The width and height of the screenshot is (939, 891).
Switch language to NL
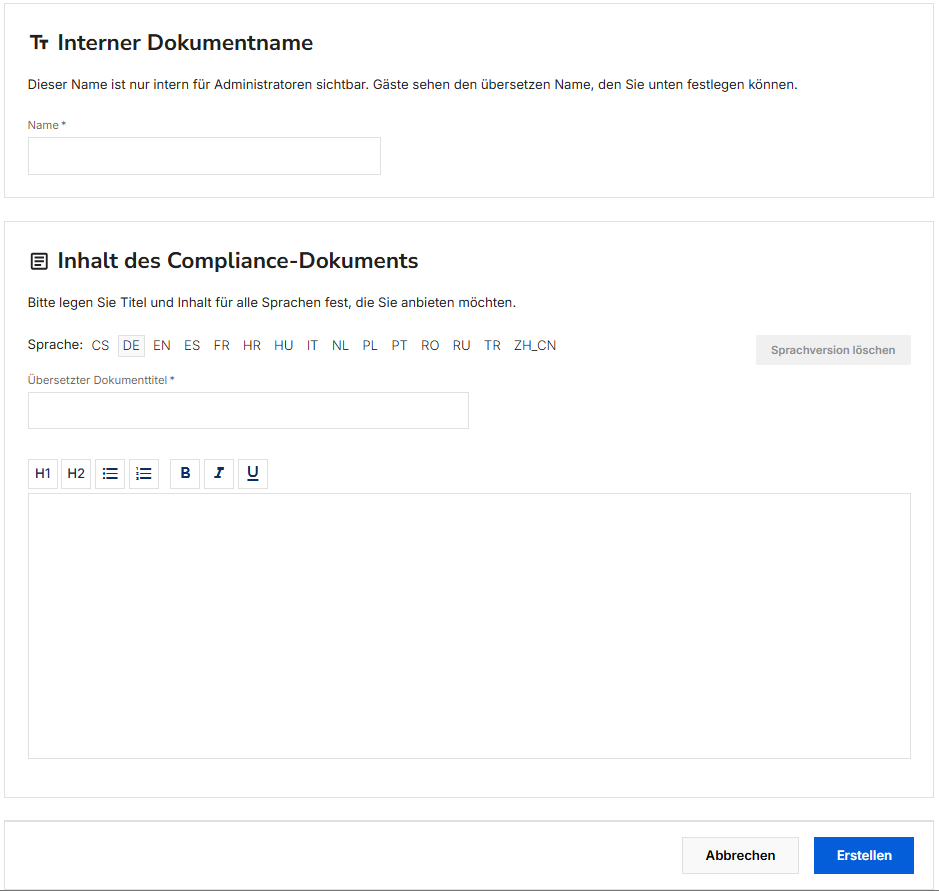click(340, 346)
